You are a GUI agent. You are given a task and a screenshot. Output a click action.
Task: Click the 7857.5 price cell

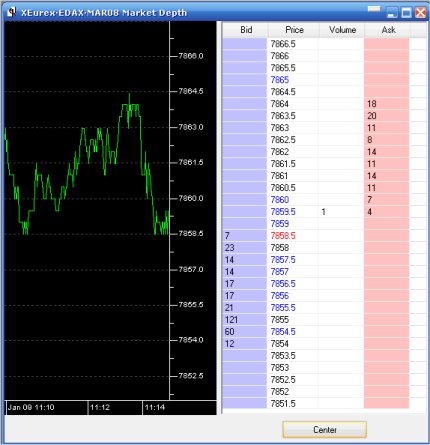[x=292, y=260]
